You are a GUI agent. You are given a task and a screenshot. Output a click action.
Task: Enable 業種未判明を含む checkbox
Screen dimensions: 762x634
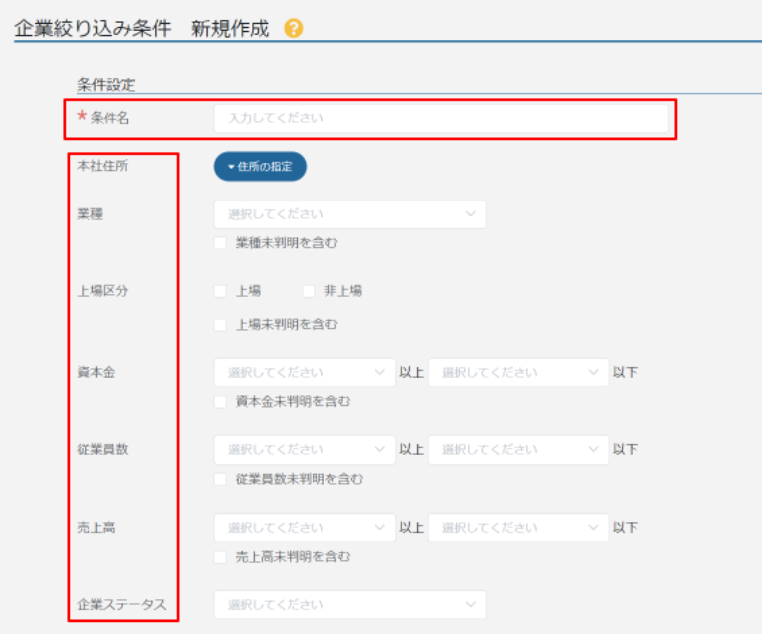pyautogui.click(x=220, y=242)
